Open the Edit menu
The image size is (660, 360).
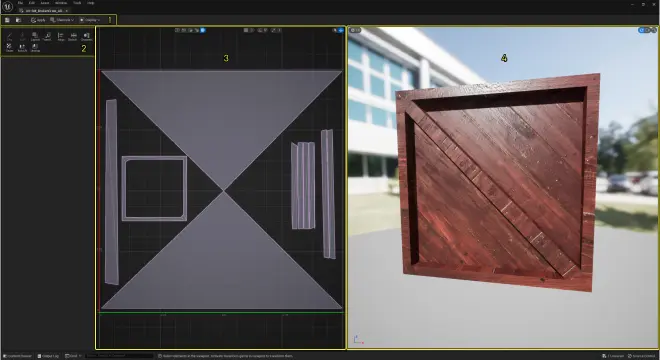pyautogui.click(x=32, y=3)
